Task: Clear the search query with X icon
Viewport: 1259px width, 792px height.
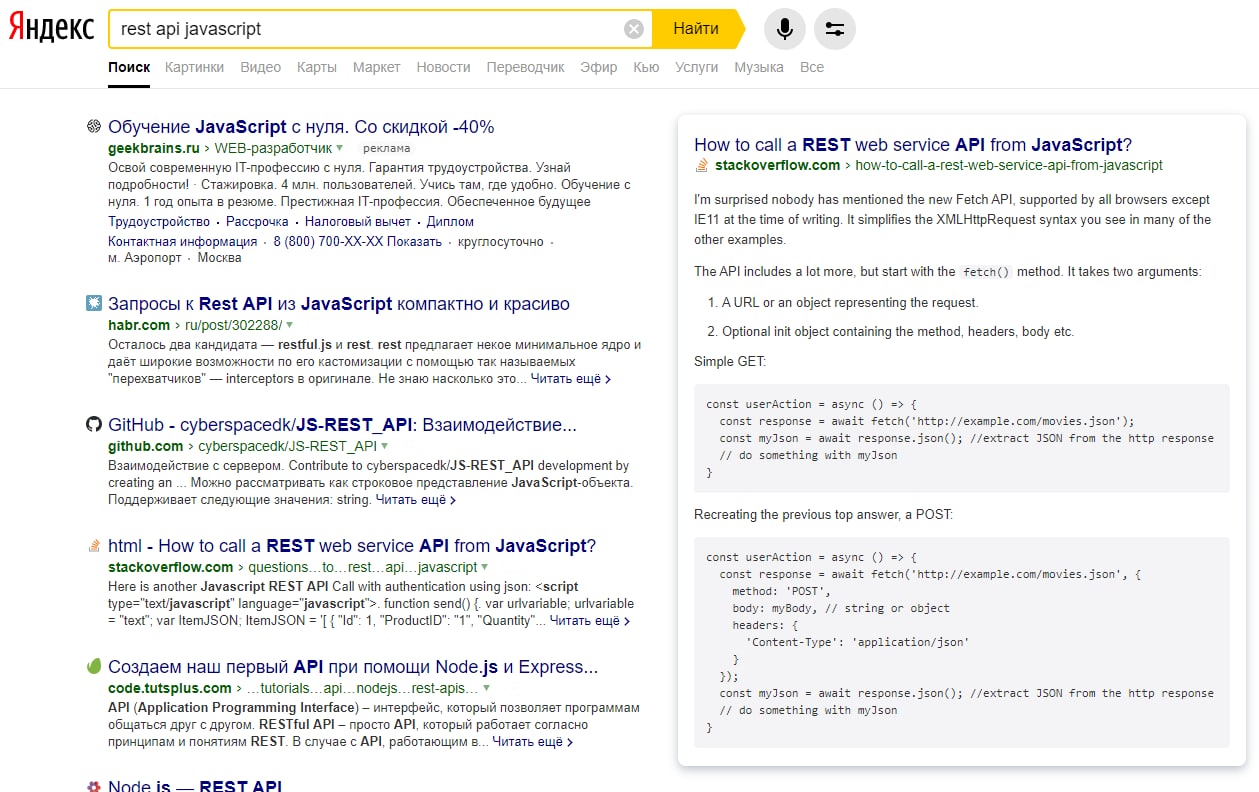Action: pyautogui.click(x=633, y=29)
